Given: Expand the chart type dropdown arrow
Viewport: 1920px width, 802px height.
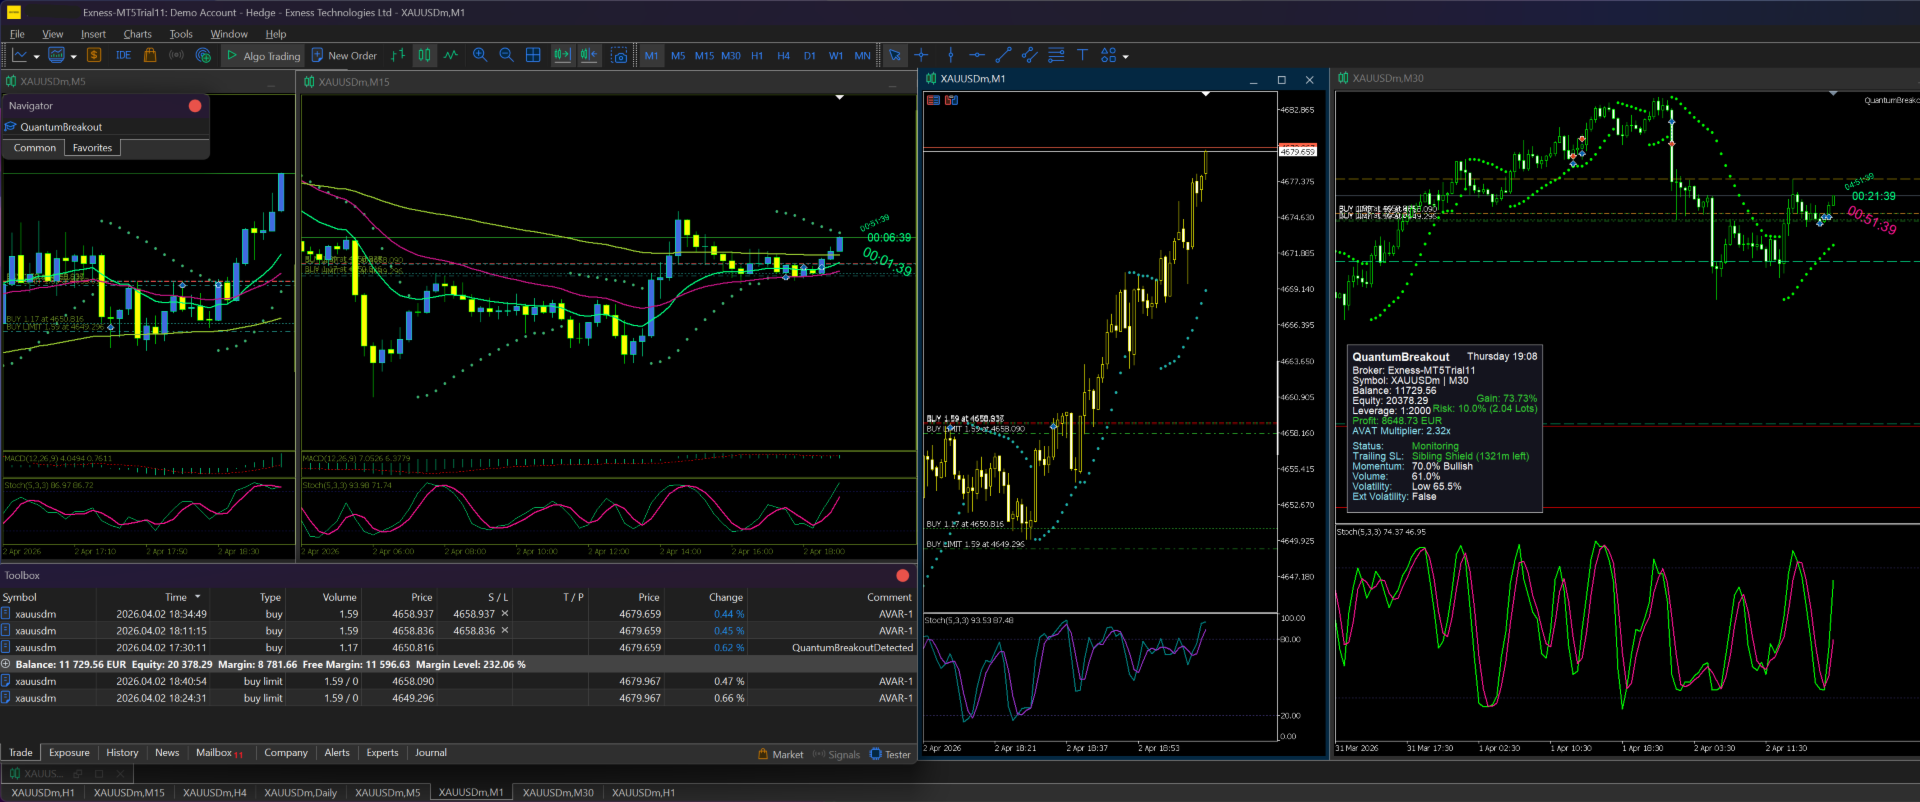Looking at the screenshot, I should point(37,57).
